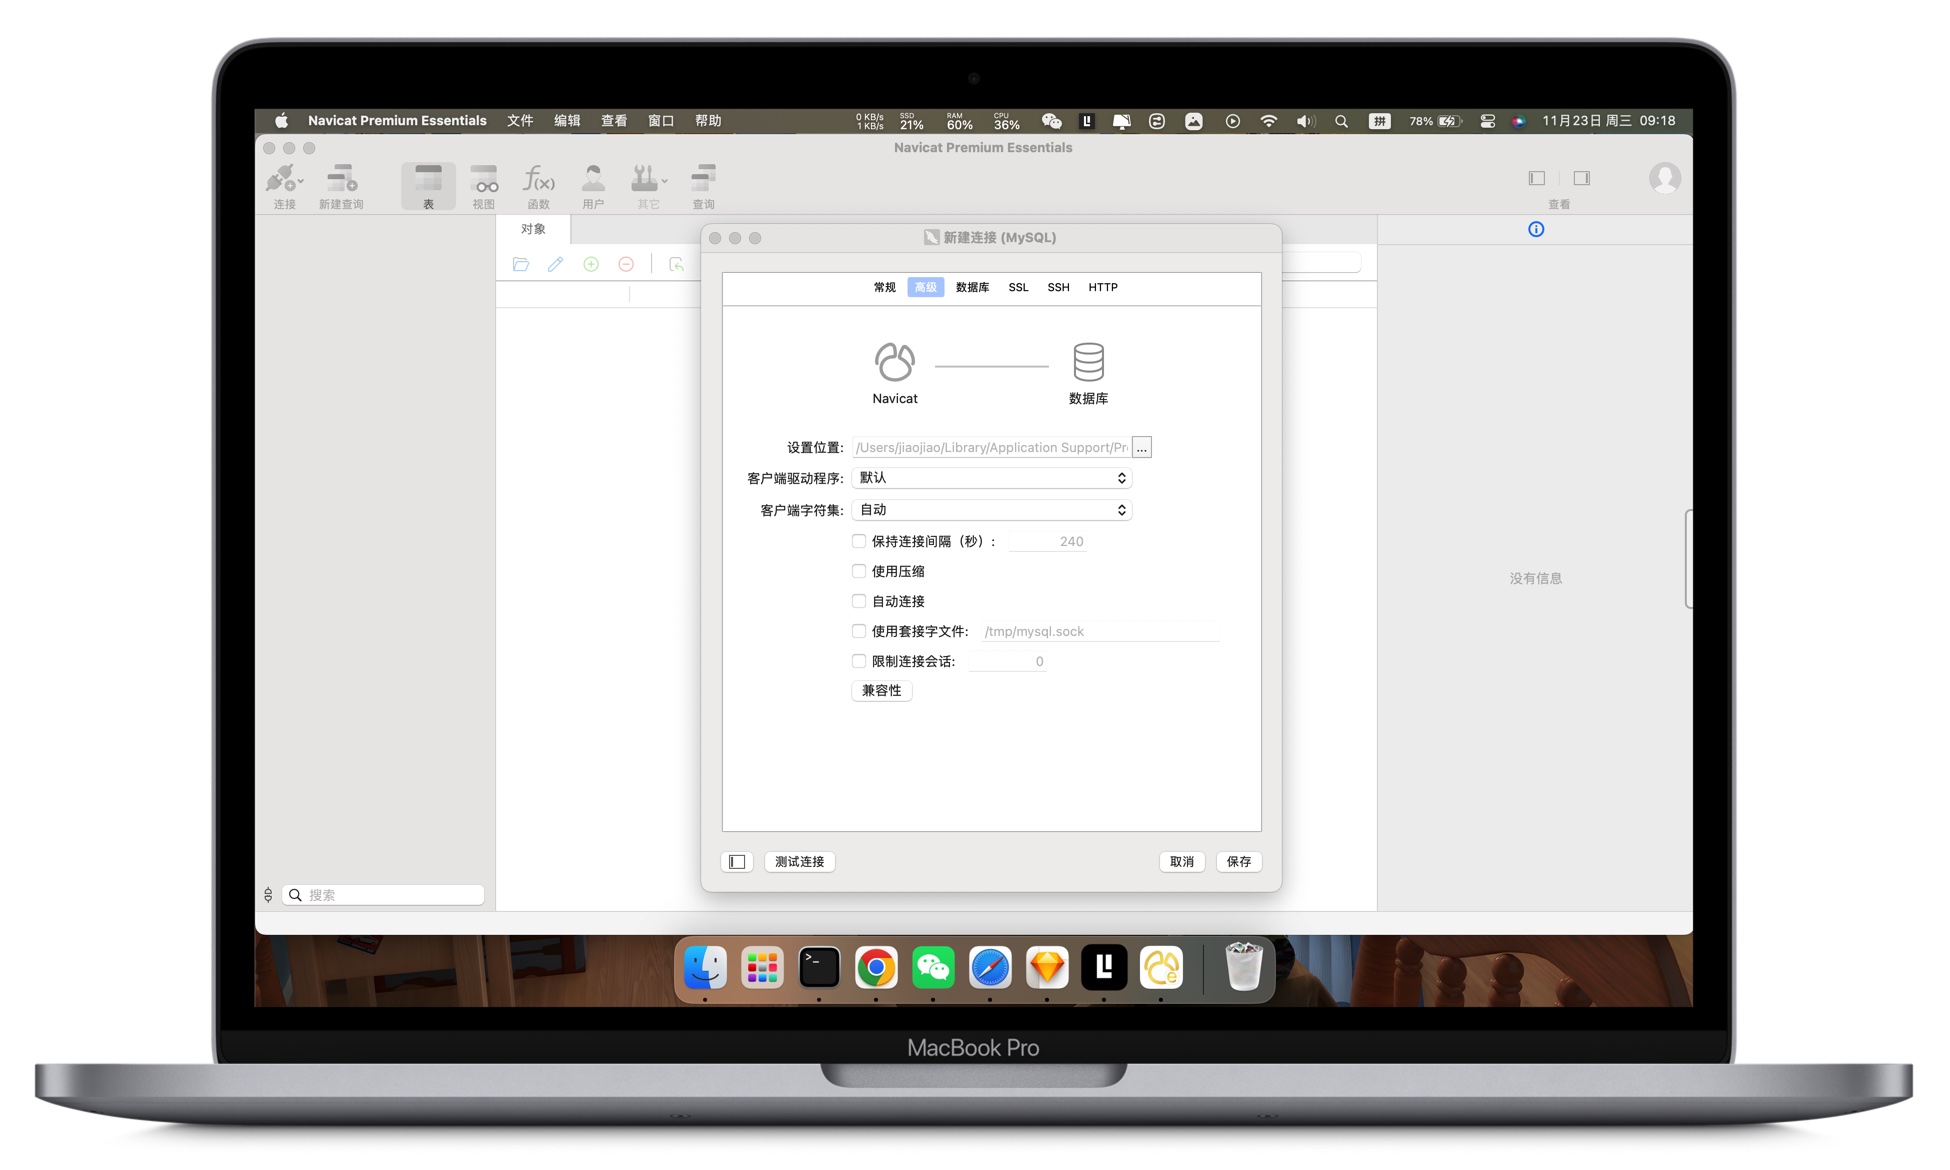Open the View (查看) menu
The image size is (1950, 1170).
click(x=614, y=121)
